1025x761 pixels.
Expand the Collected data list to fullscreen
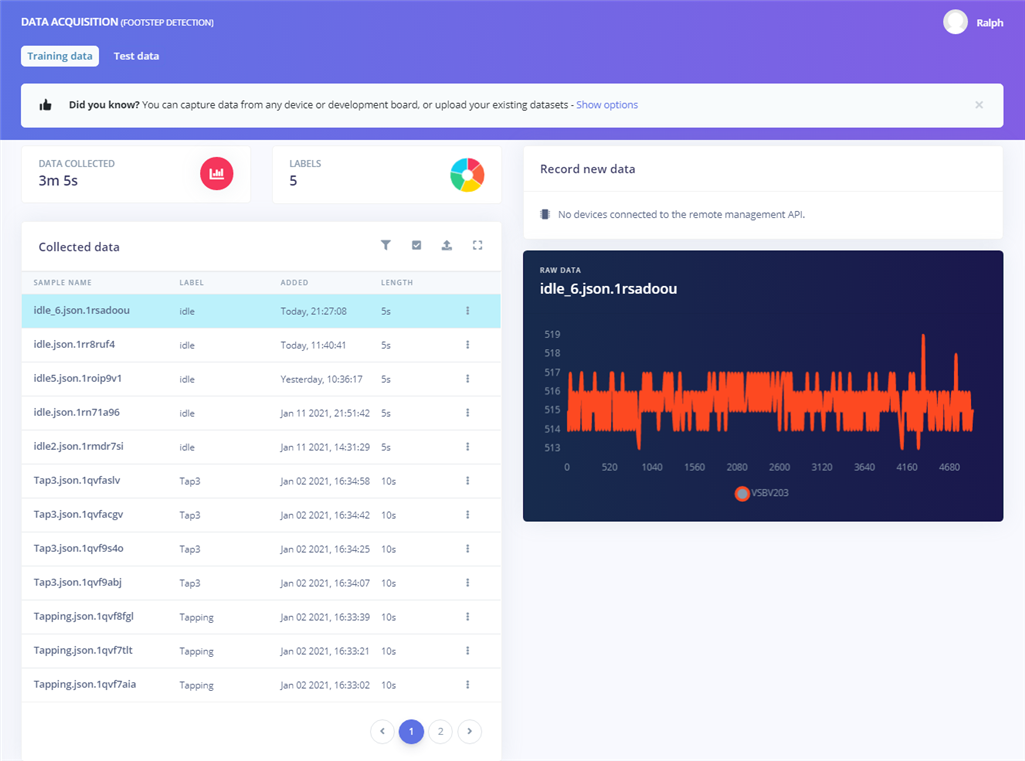click(477, 245)
